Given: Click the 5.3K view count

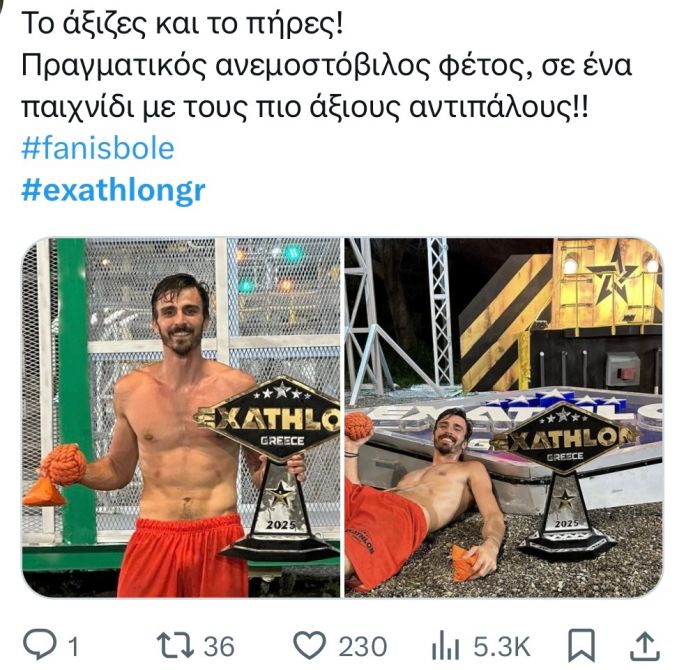Looking at the screenshot, I should point(501,646).
